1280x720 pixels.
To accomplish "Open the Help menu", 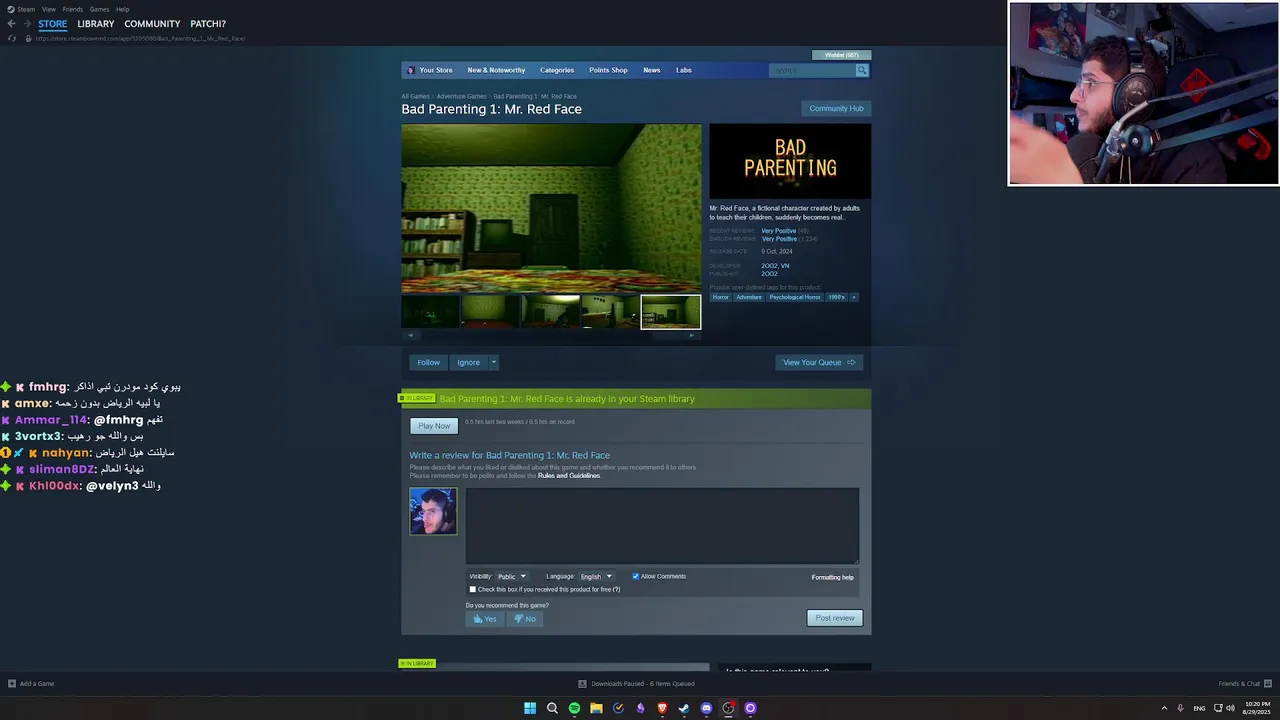I will 122,9.
